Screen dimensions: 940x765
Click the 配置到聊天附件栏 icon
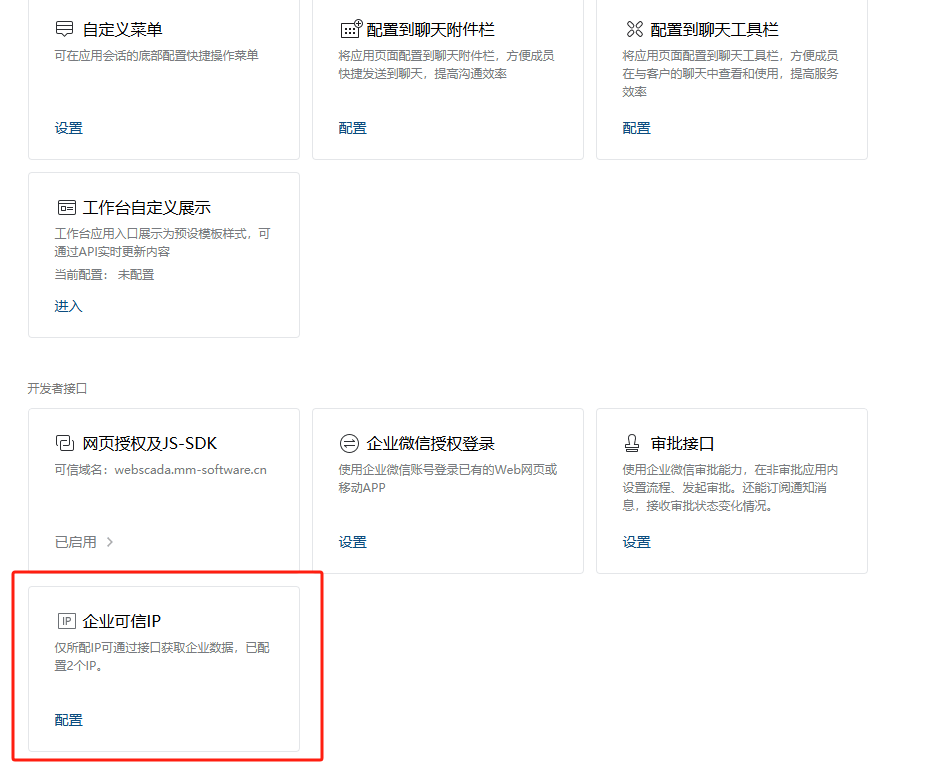350,29
